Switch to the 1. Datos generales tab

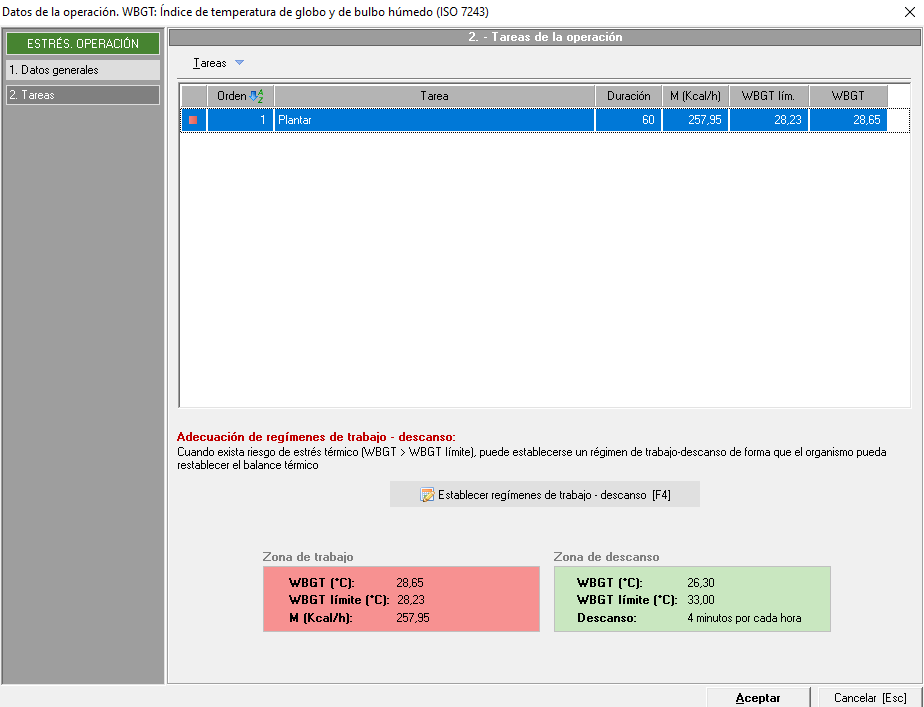point(82,70)
